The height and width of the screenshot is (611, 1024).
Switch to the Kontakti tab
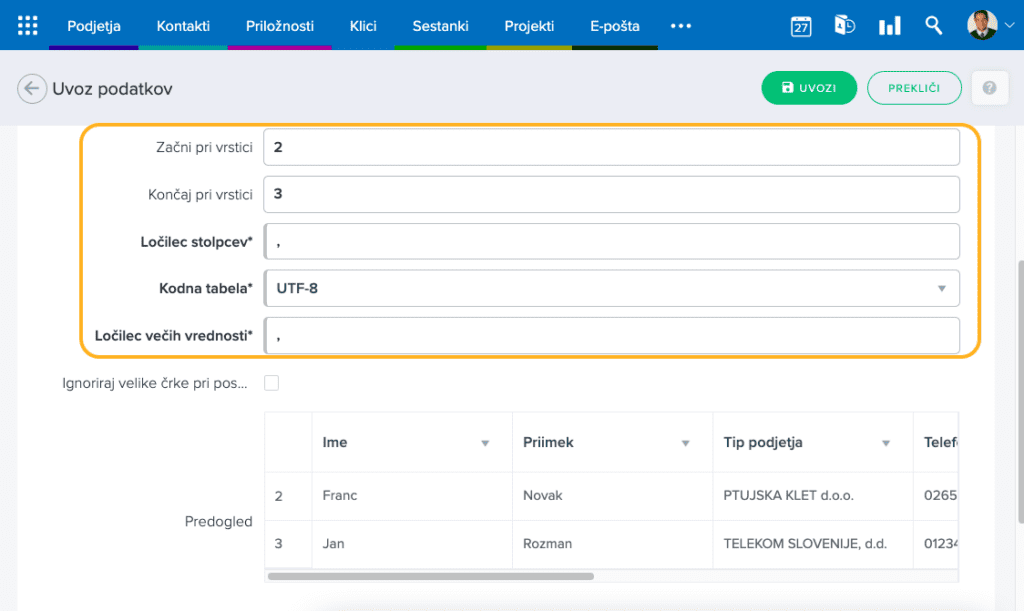tap(183, 26)
